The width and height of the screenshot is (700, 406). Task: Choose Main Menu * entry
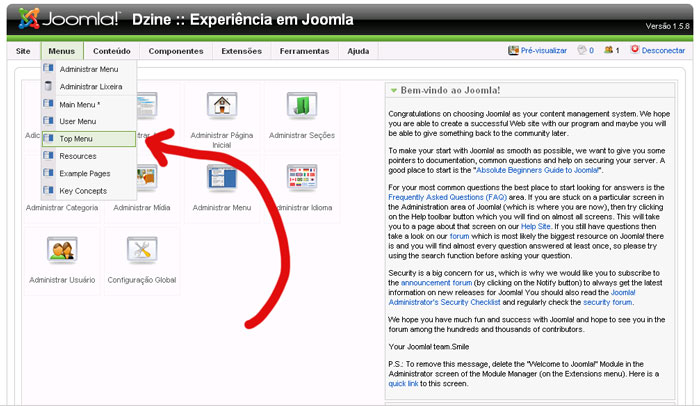89,105
